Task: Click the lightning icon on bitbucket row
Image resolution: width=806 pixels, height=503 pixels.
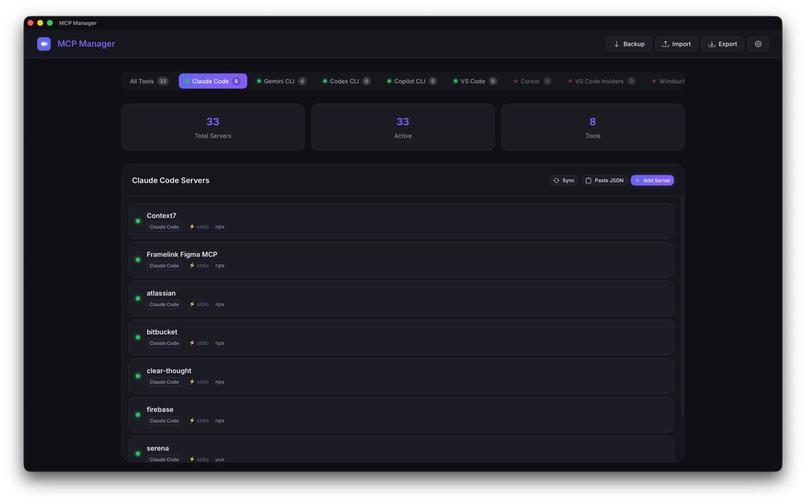Action: tap(192, 343)
